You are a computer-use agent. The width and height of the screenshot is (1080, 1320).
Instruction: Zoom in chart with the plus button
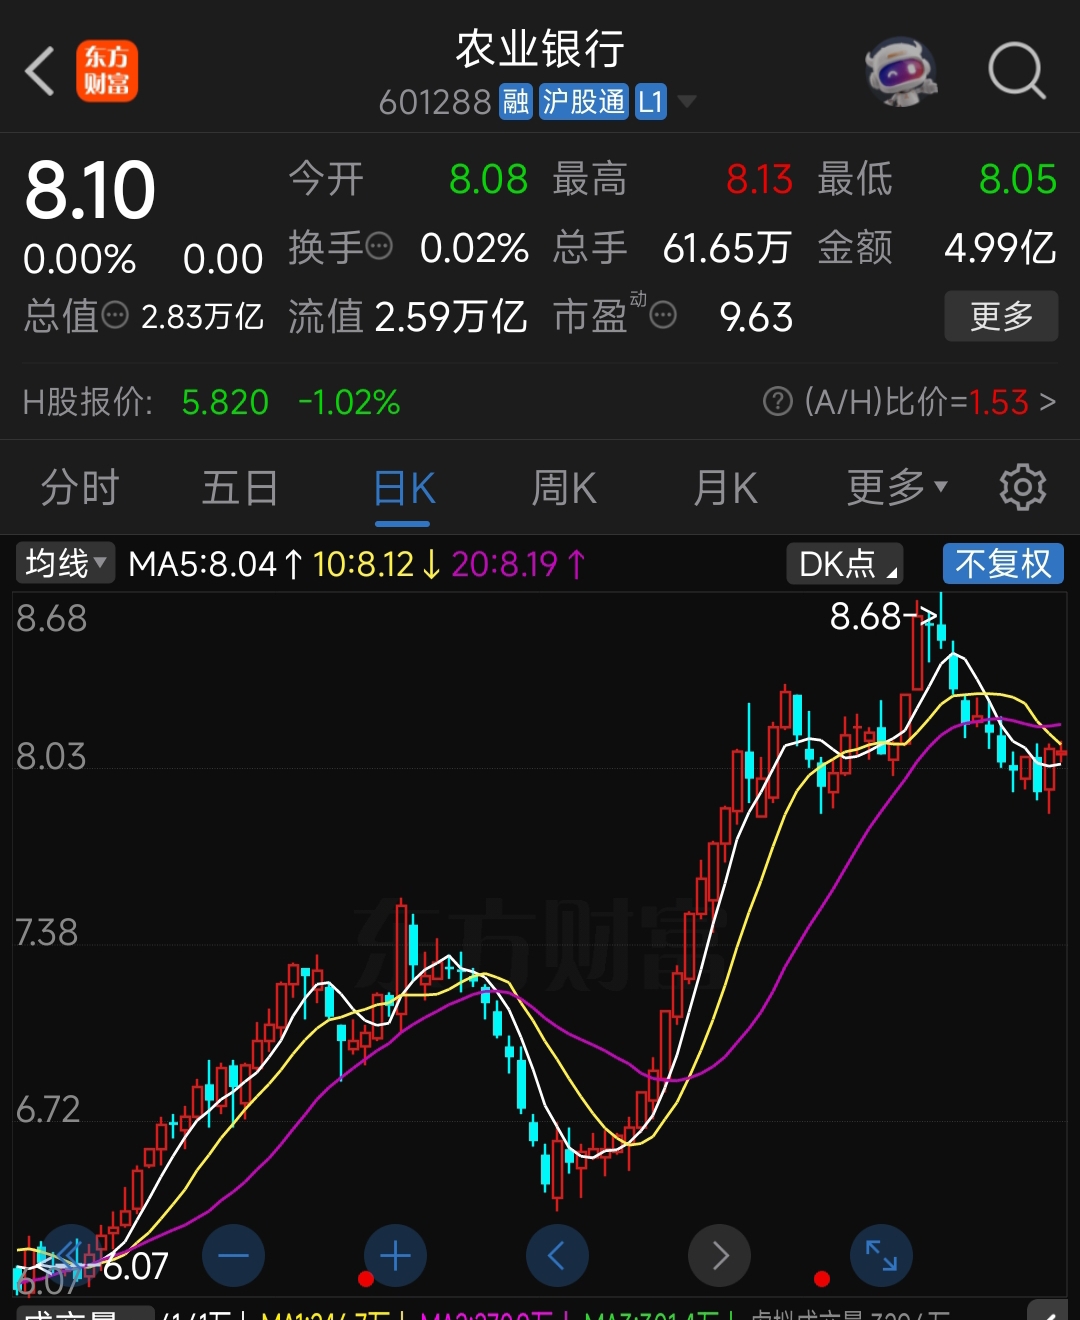coord(395,1256)
